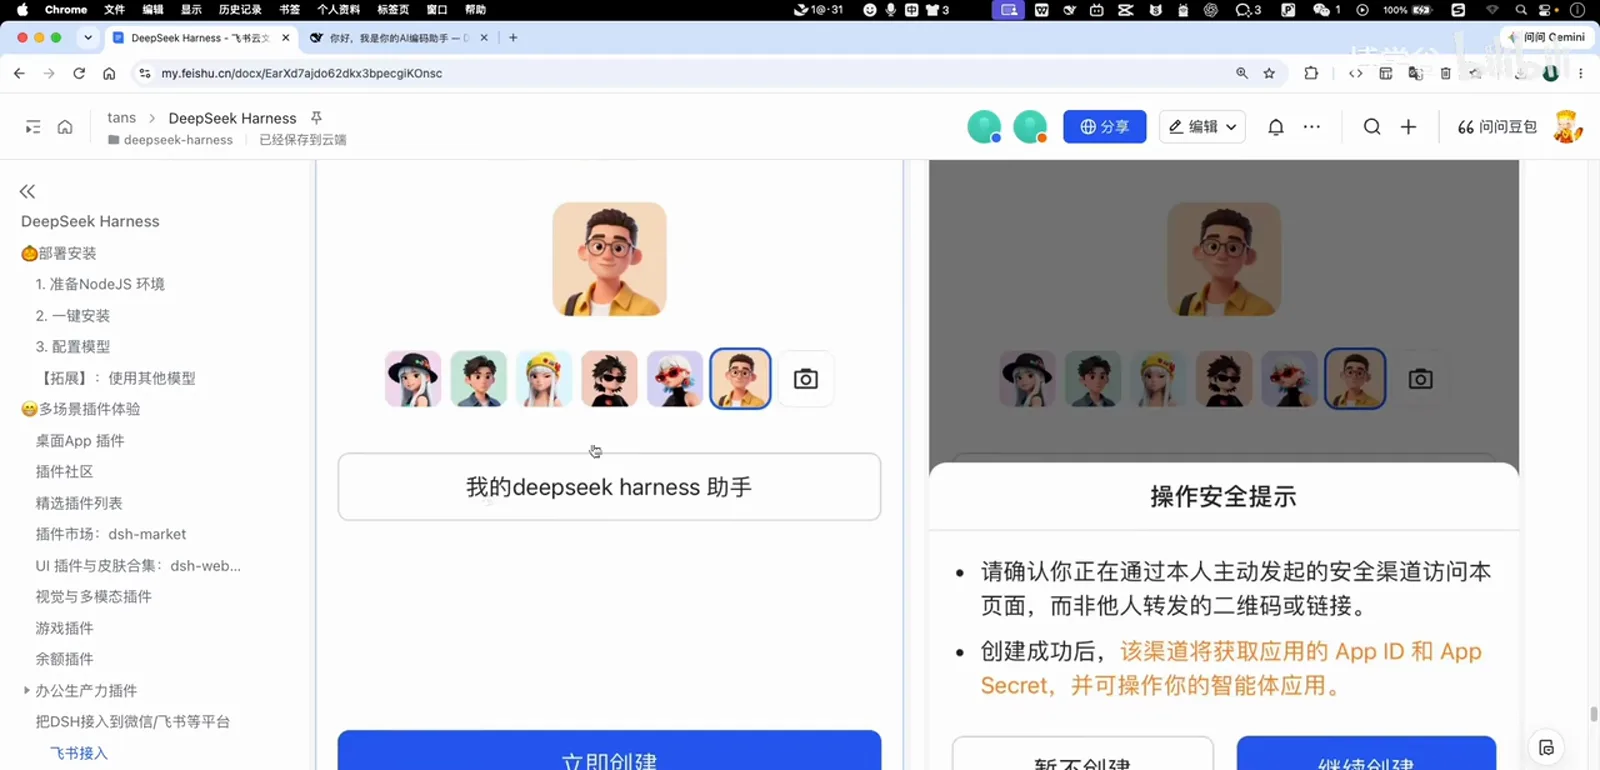Jump to 插件市场：dsh-market section

111,534
